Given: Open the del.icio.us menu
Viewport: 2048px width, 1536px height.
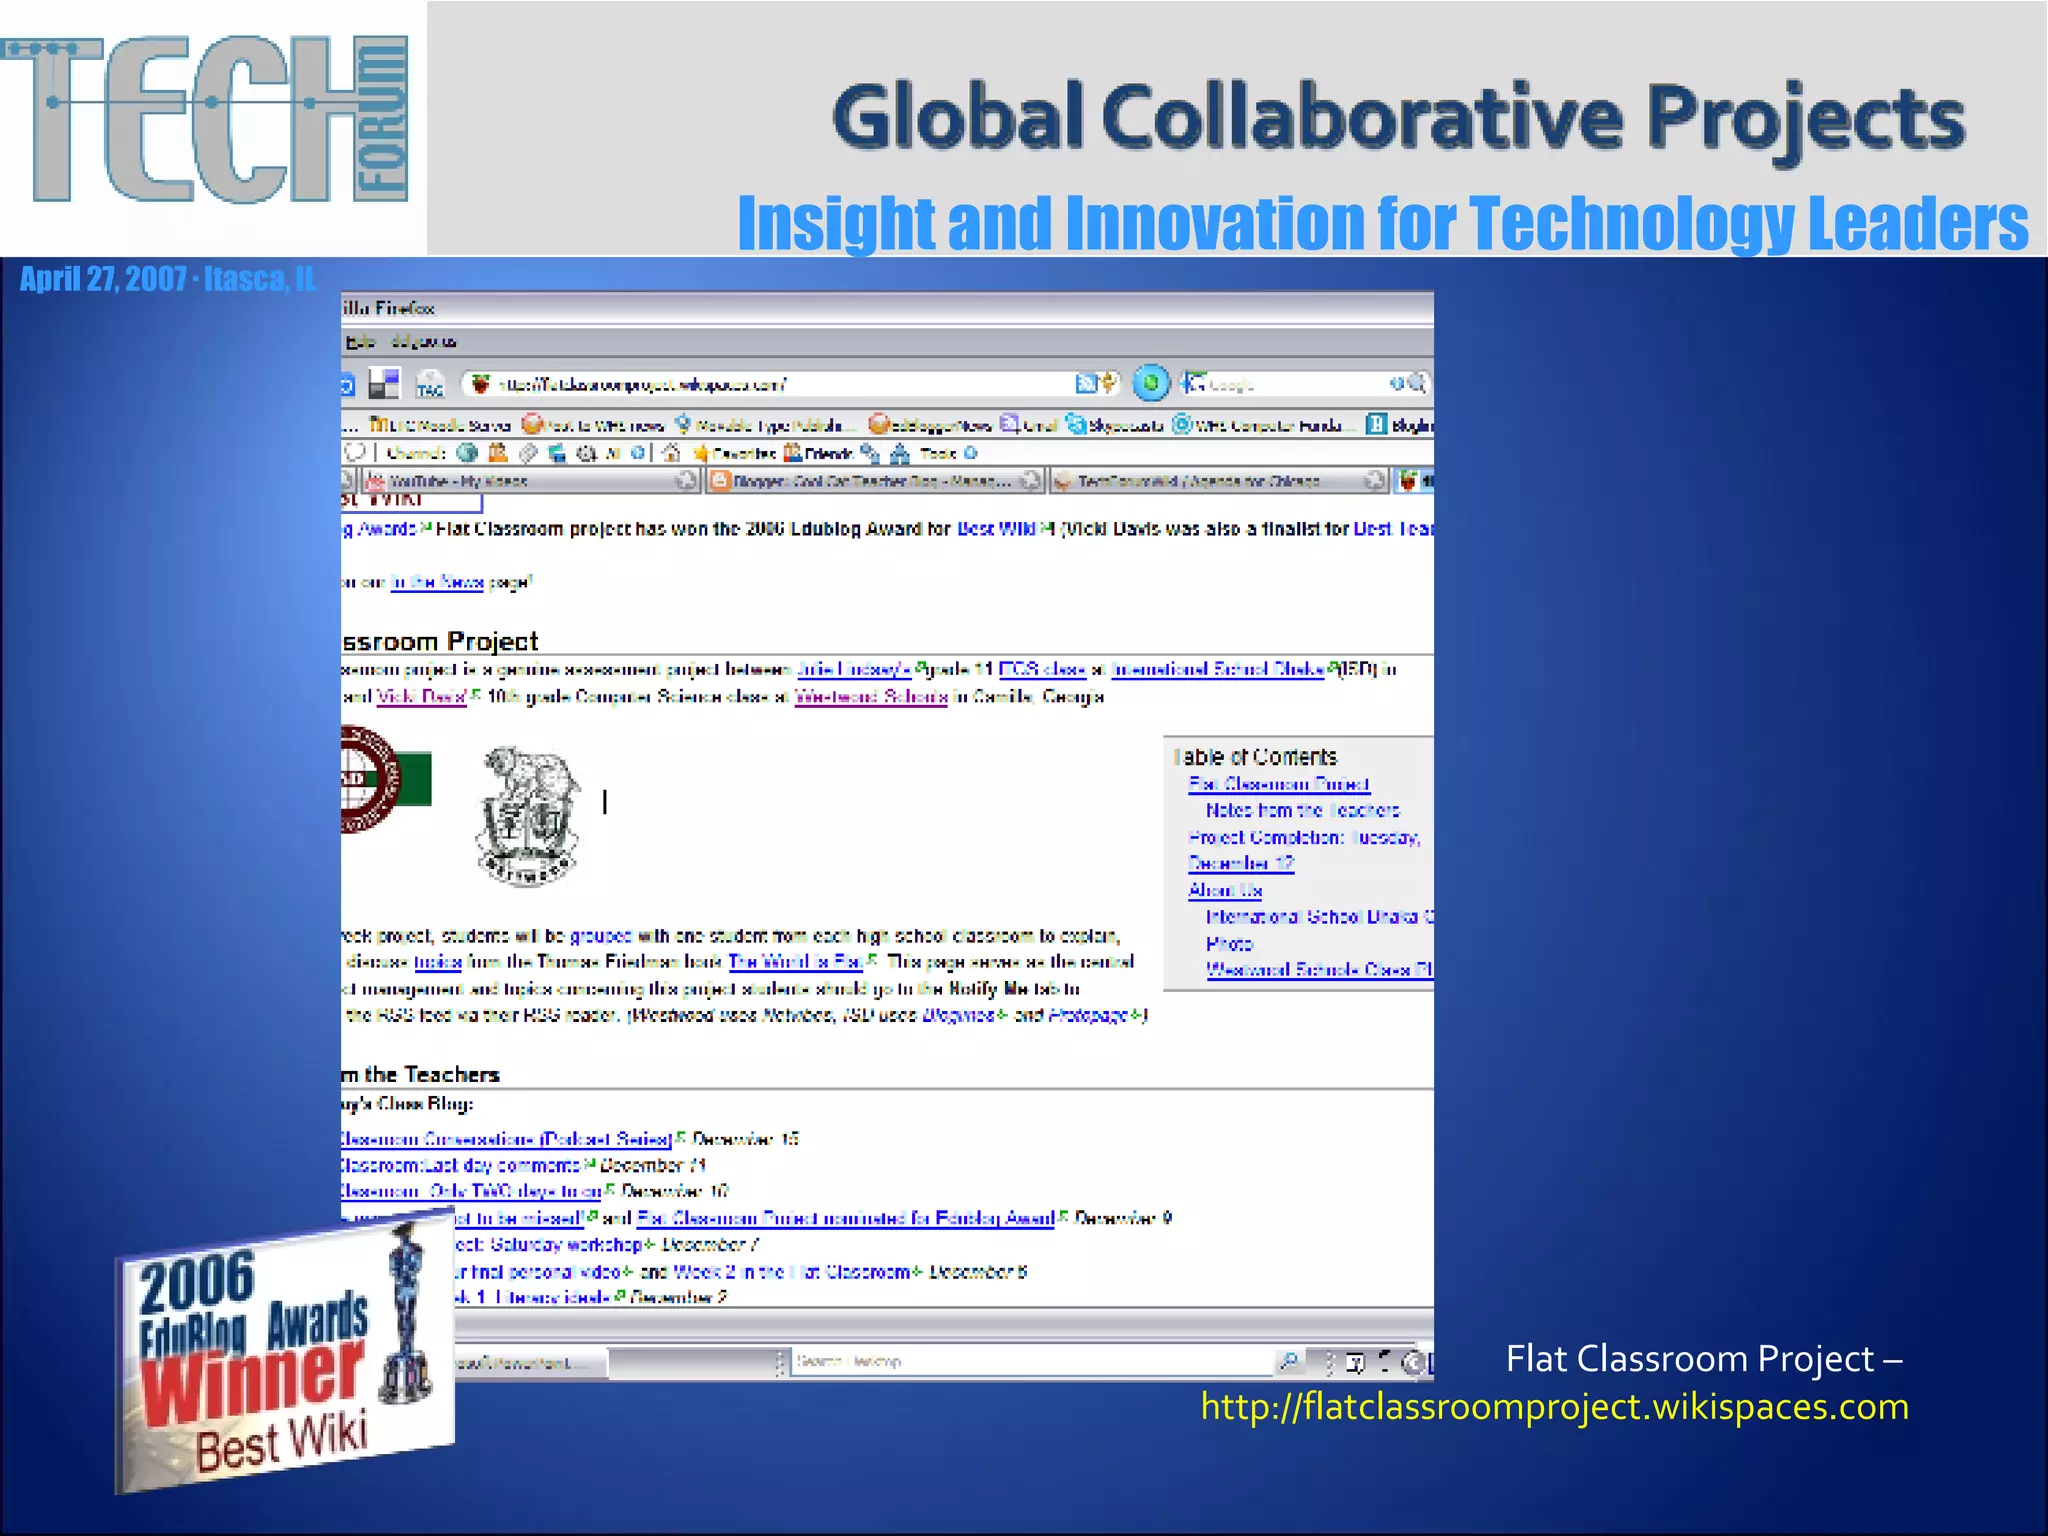Looking at the screenshot, I should pos(424,342).
